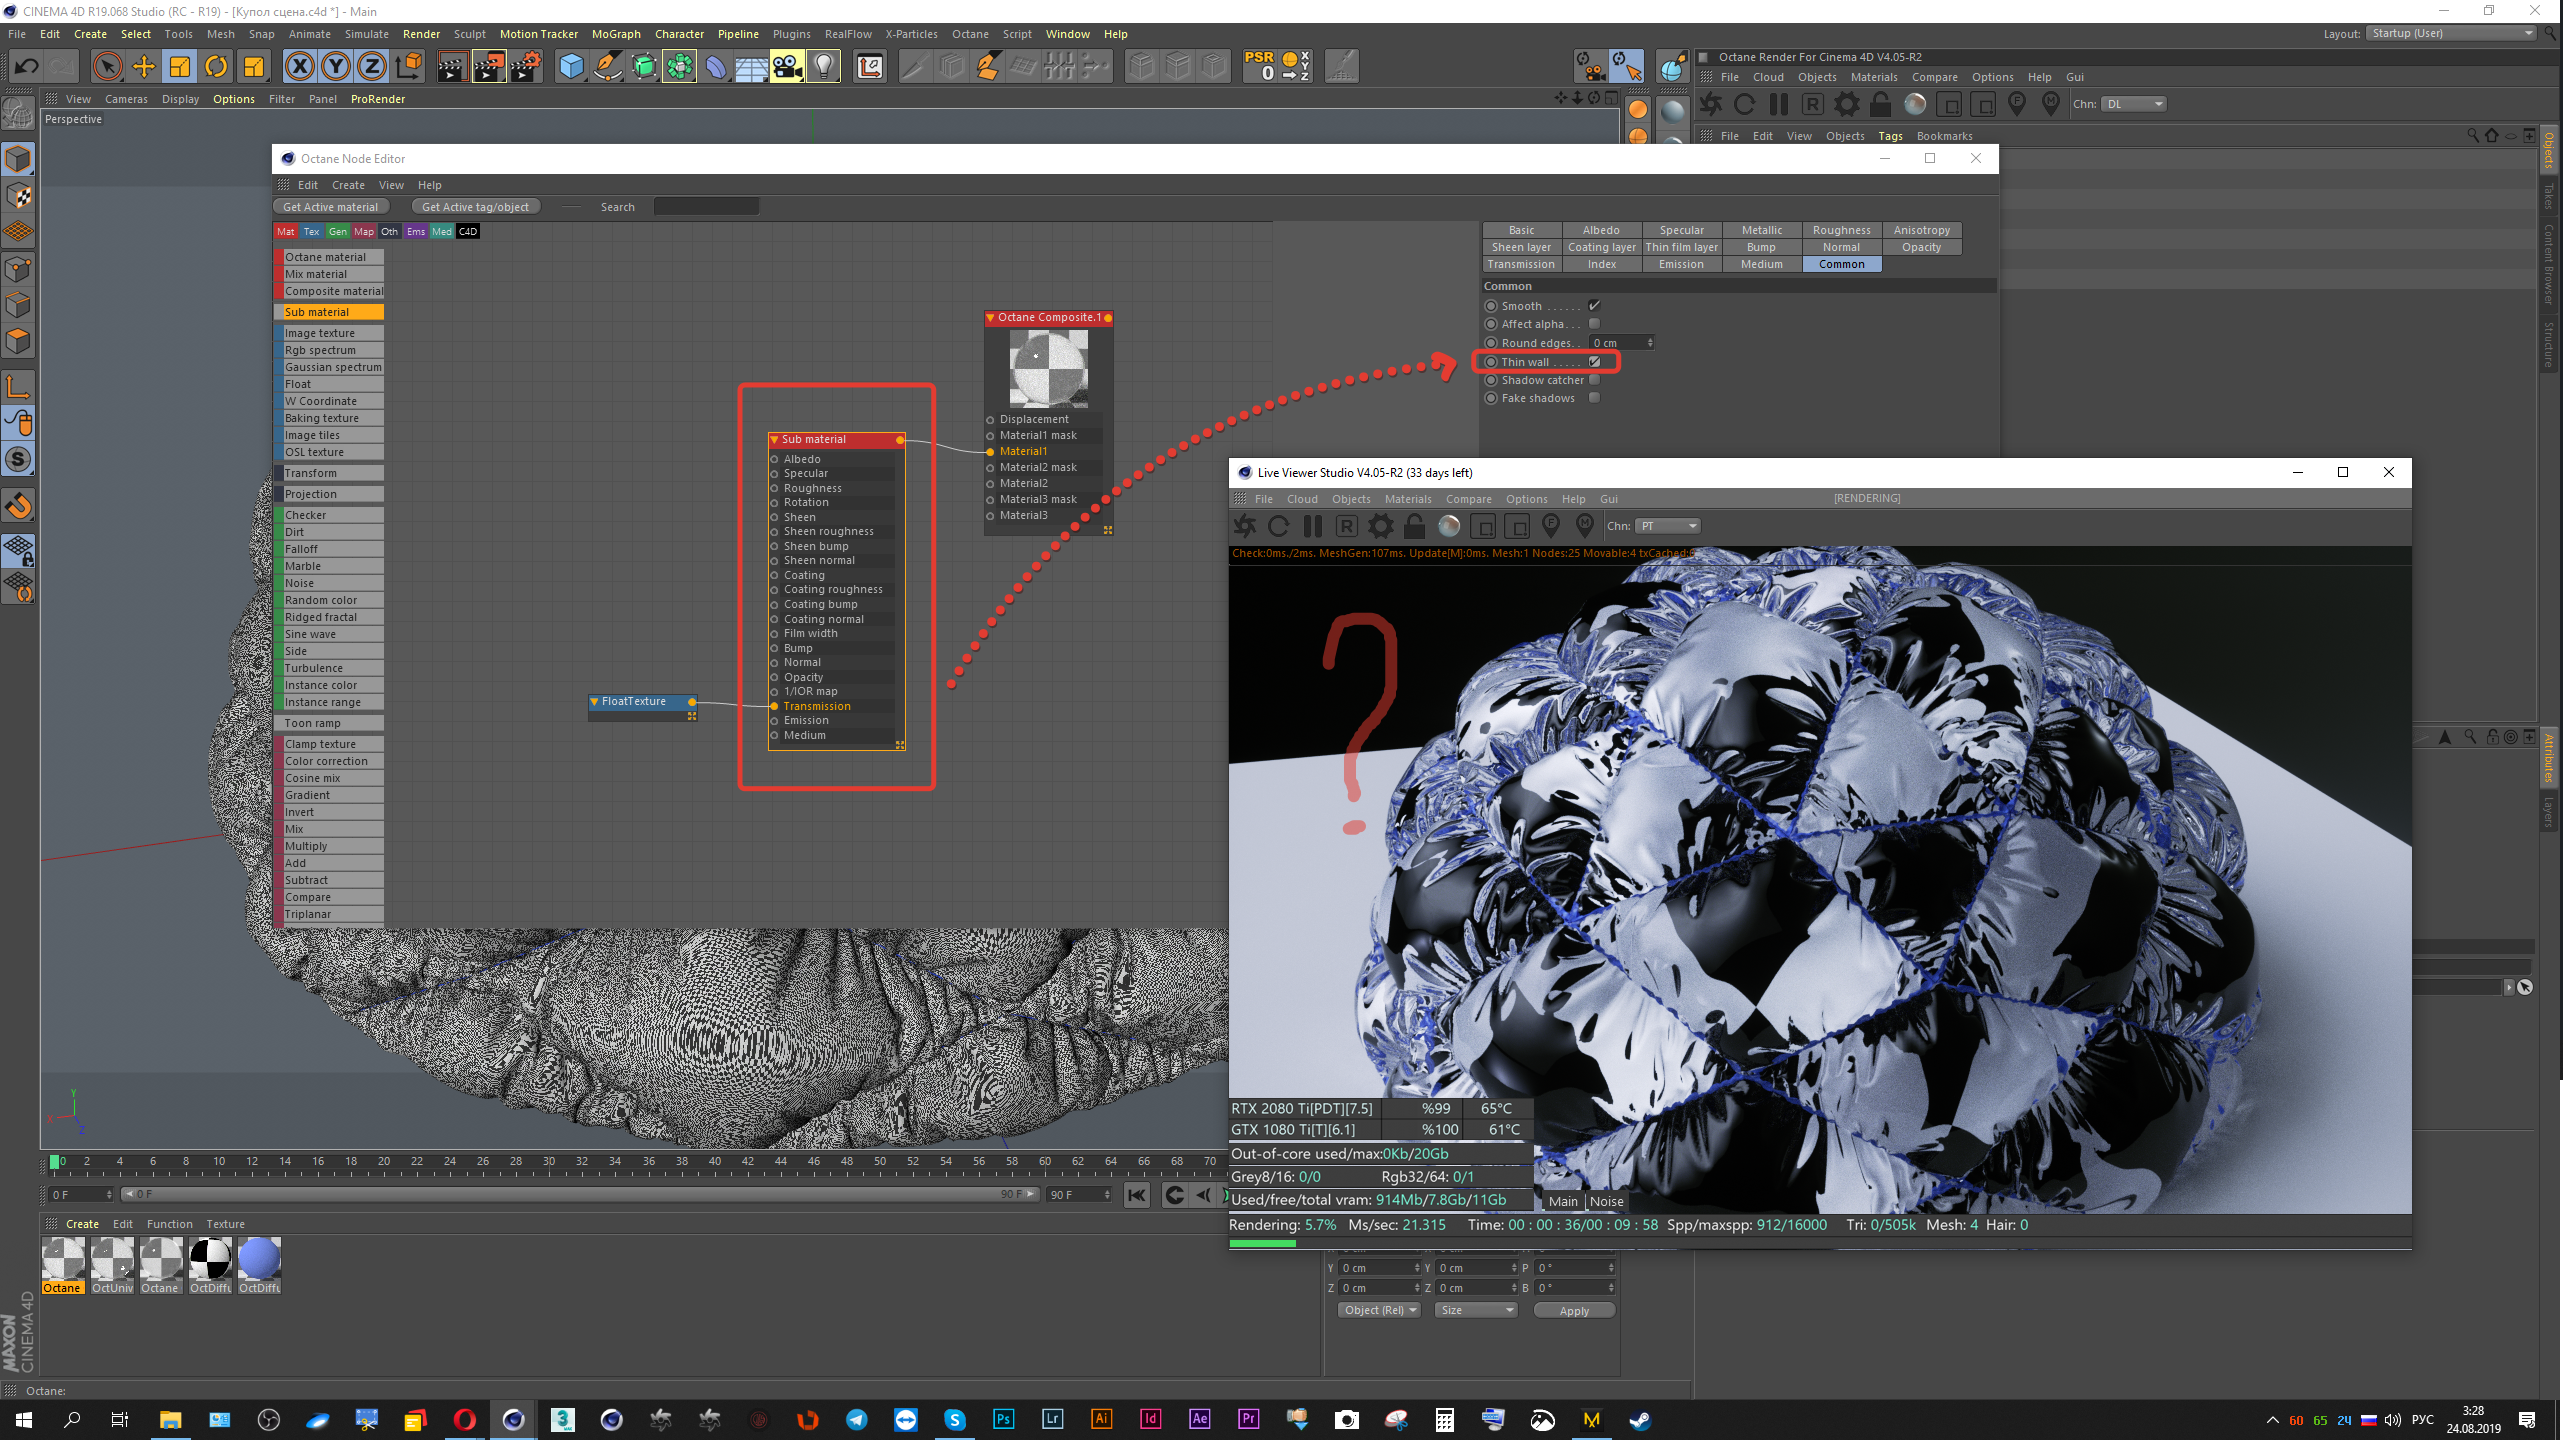Enable the Shadow catcher checkbox

click(1595, 380)
